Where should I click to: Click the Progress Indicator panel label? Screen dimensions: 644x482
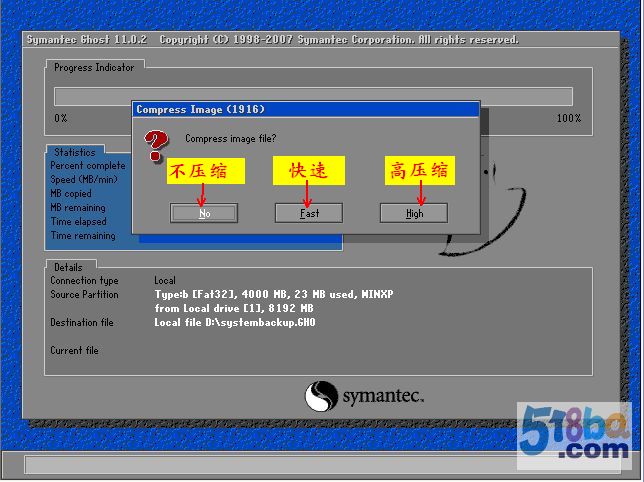coord(94,67)
